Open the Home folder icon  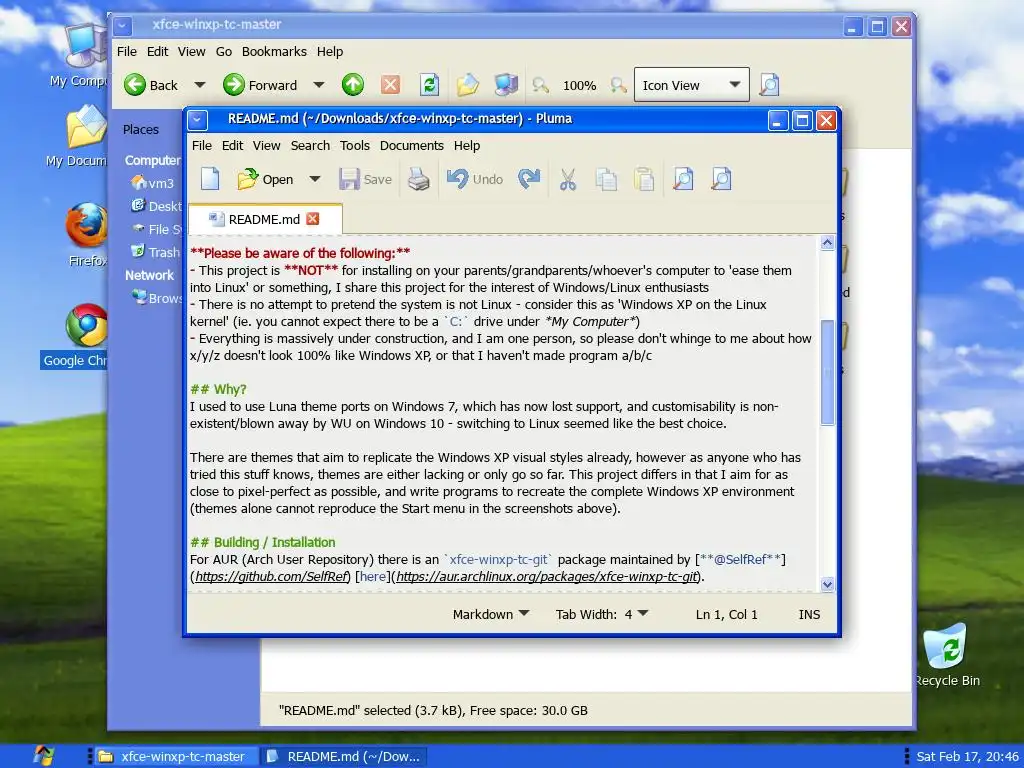(468, 85)
